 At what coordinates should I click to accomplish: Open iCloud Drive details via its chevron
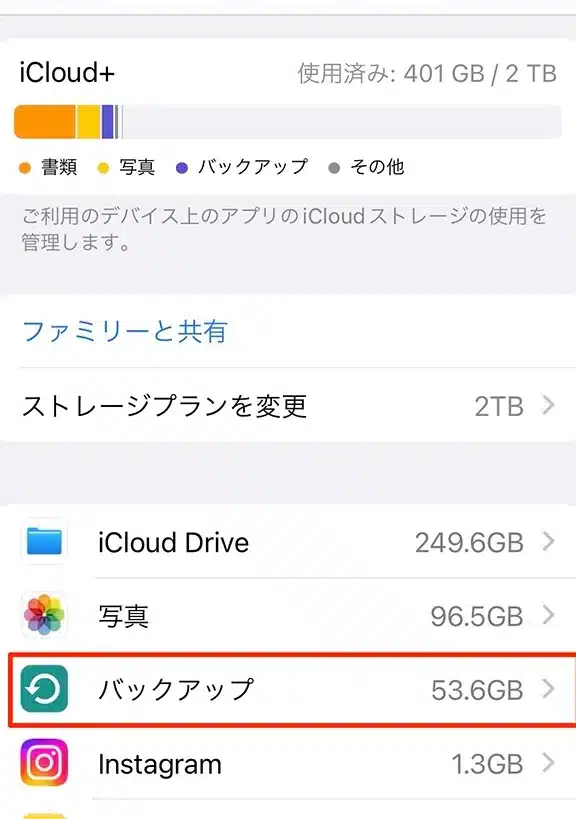coord(549,542)
